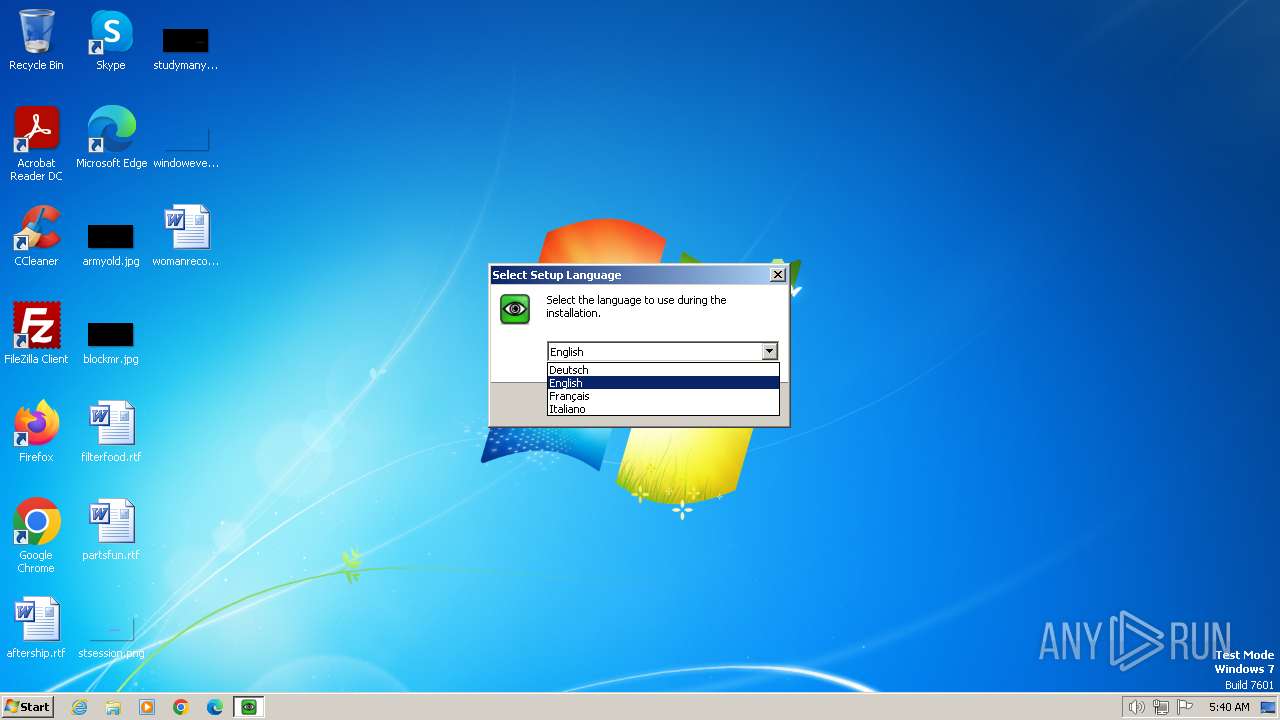1280x720 pixels.
Task: Close the Select Setup Language dialog
Action: 778,275
